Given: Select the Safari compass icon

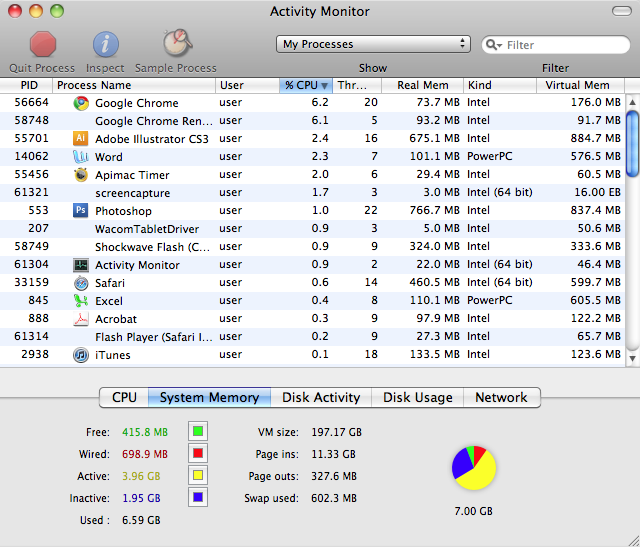Looking at the screenshot, I should point(81,283).
